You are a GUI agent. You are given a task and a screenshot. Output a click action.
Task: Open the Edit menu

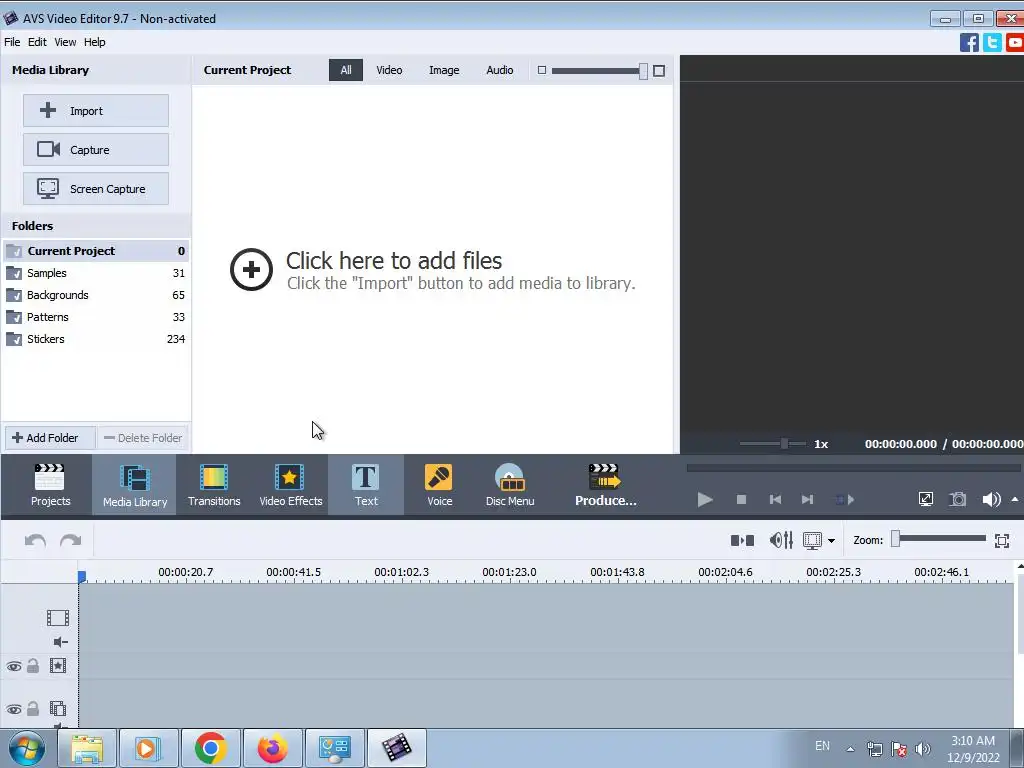point(37,42)
